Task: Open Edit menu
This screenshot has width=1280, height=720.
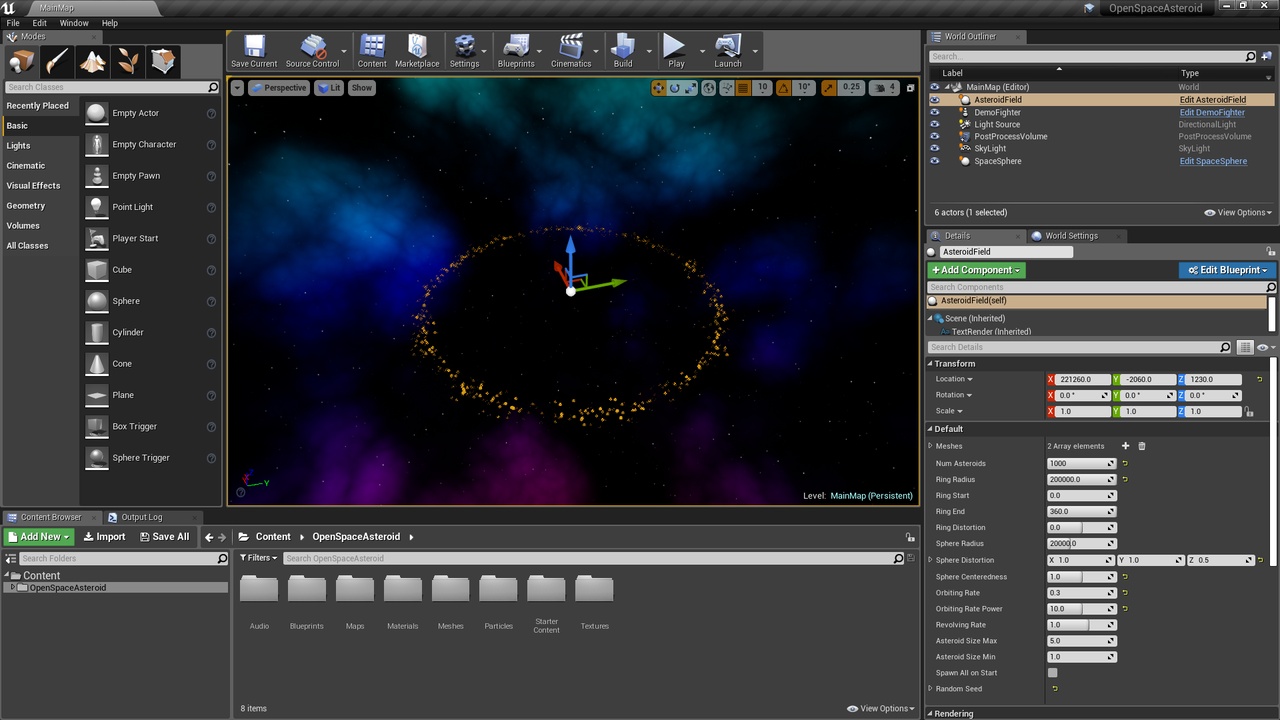Action: (x=40, y=23)
